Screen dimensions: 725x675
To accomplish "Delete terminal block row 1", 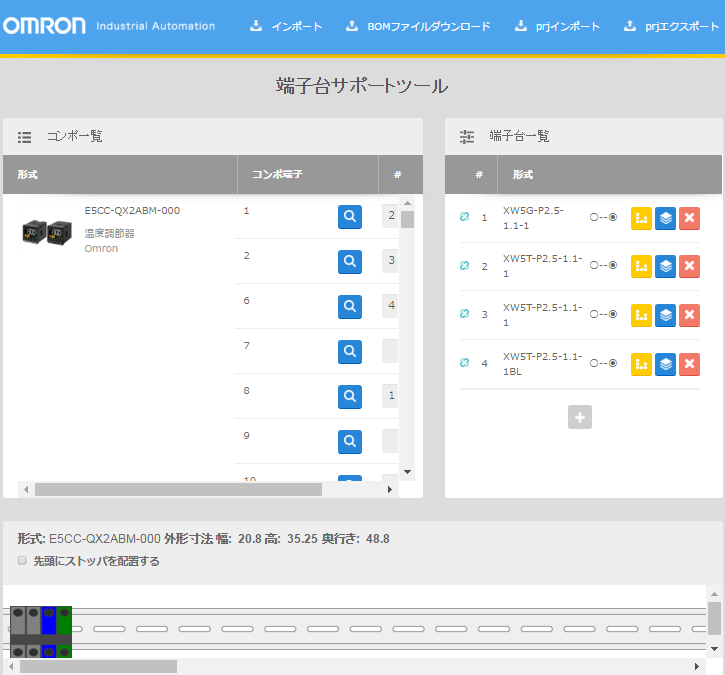I will click(x=689, y=218).
